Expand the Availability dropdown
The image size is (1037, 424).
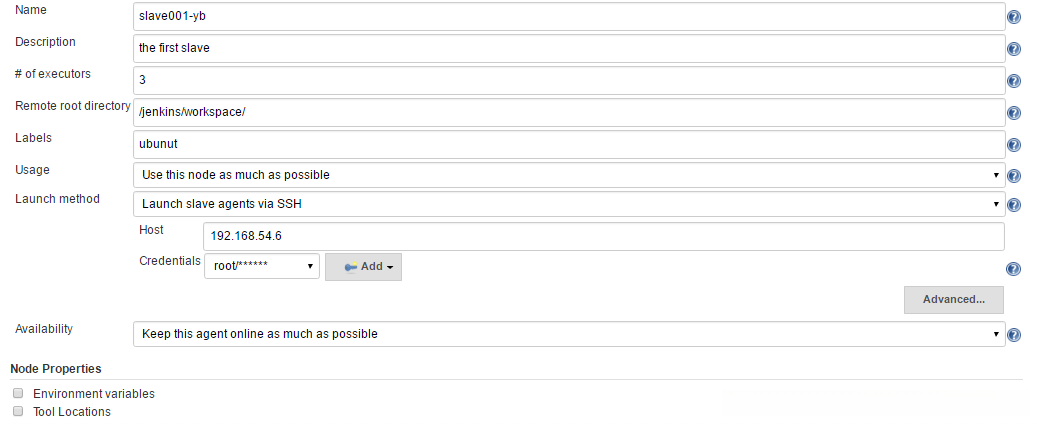pos(568,334)
